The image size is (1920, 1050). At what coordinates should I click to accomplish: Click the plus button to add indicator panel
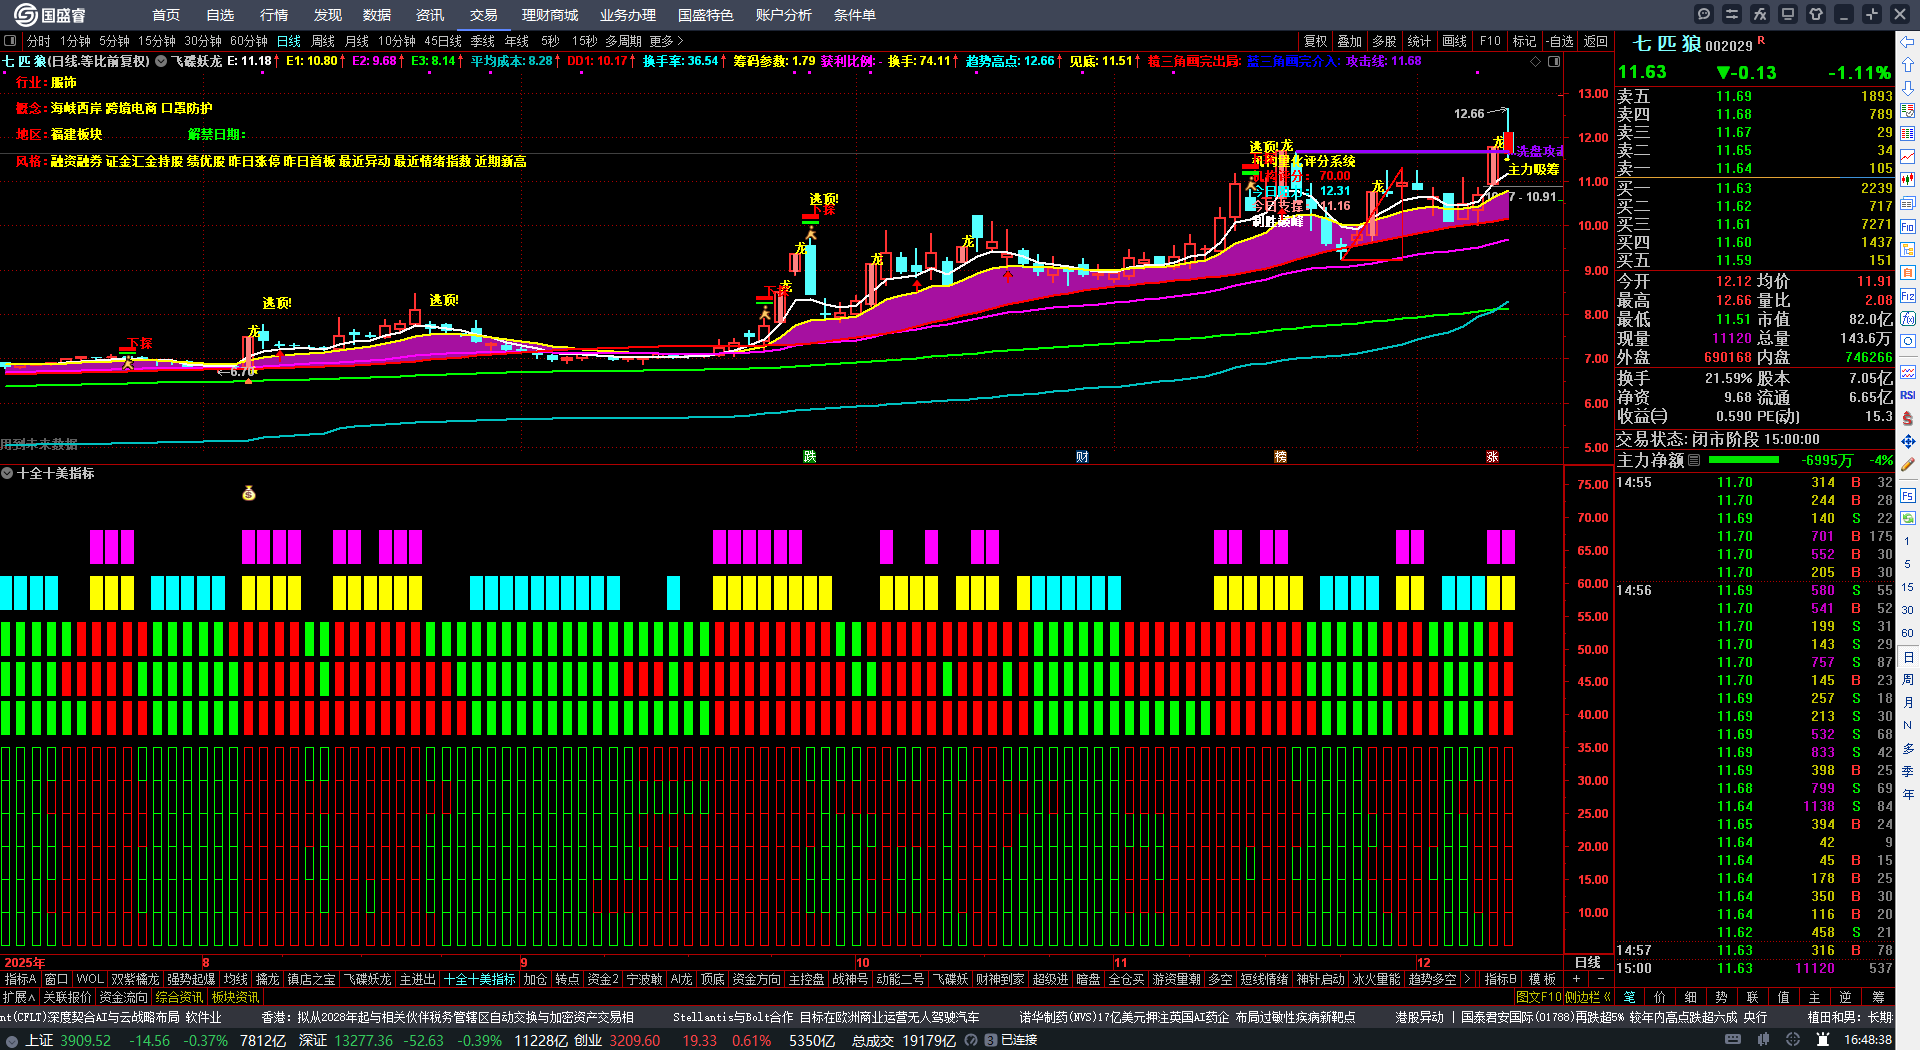point(1577,979)
